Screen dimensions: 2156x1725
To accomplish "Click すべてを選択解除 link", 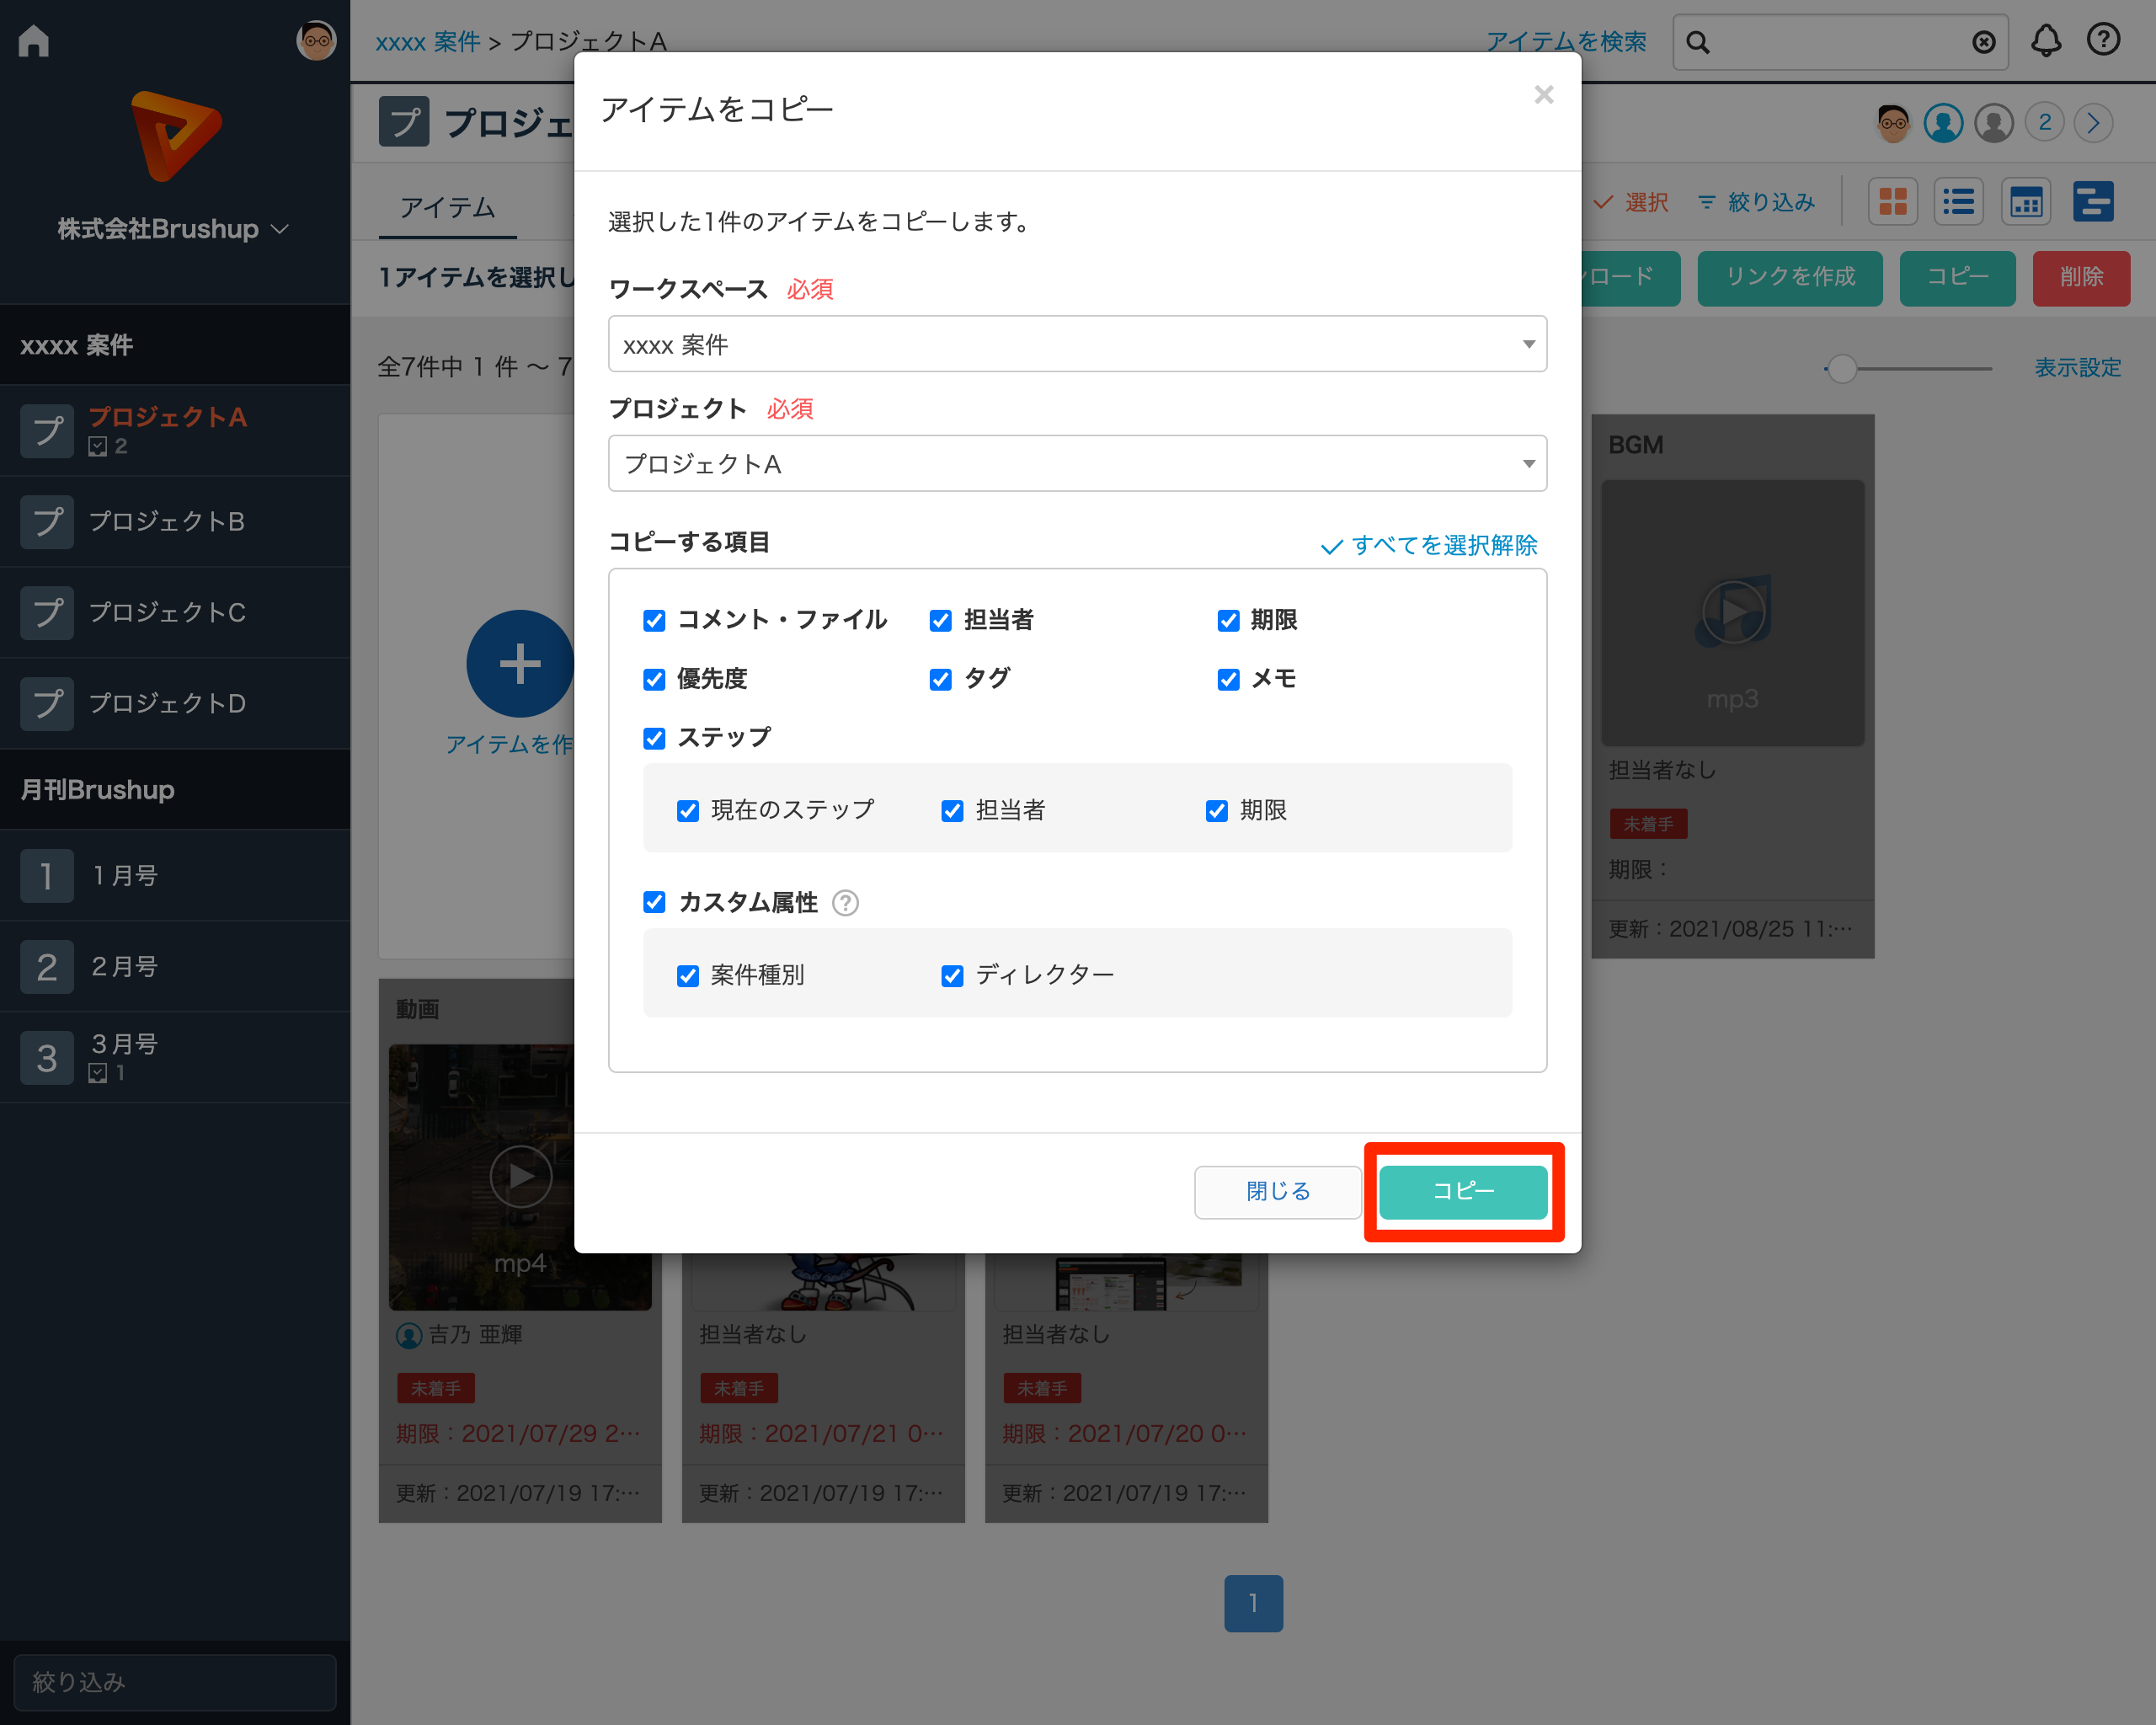I will [x=1430, y=546].
